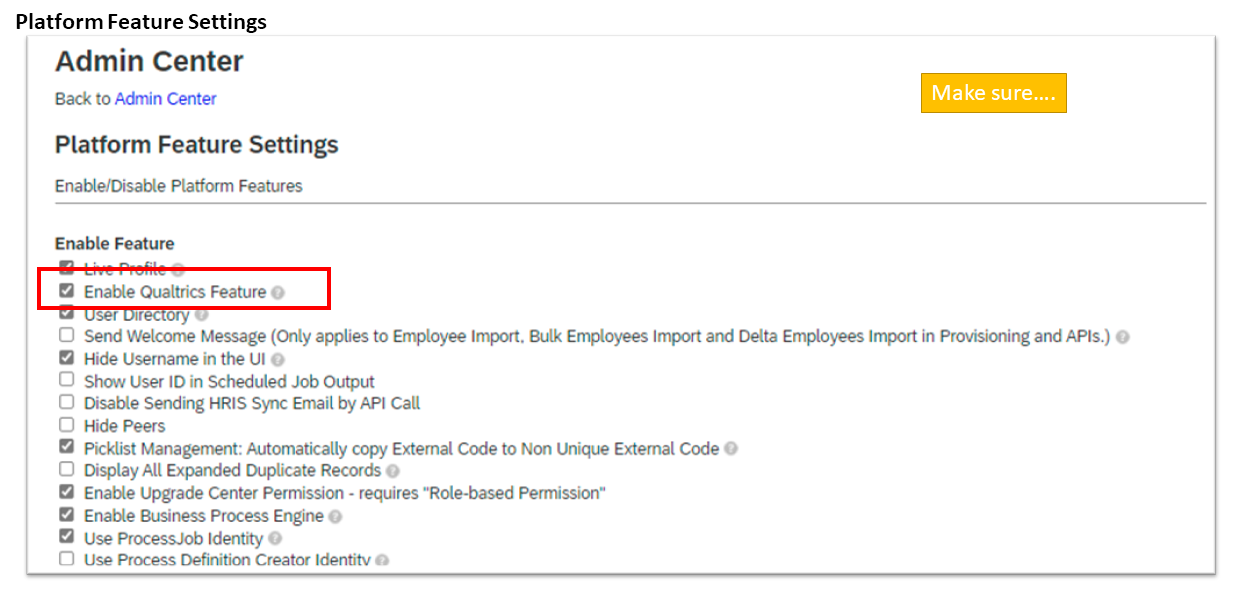Screen dimensions: 1235x593
Task: Untick Enable Upgrade Center Permission checkbox
Action: (x=66, y=492)
